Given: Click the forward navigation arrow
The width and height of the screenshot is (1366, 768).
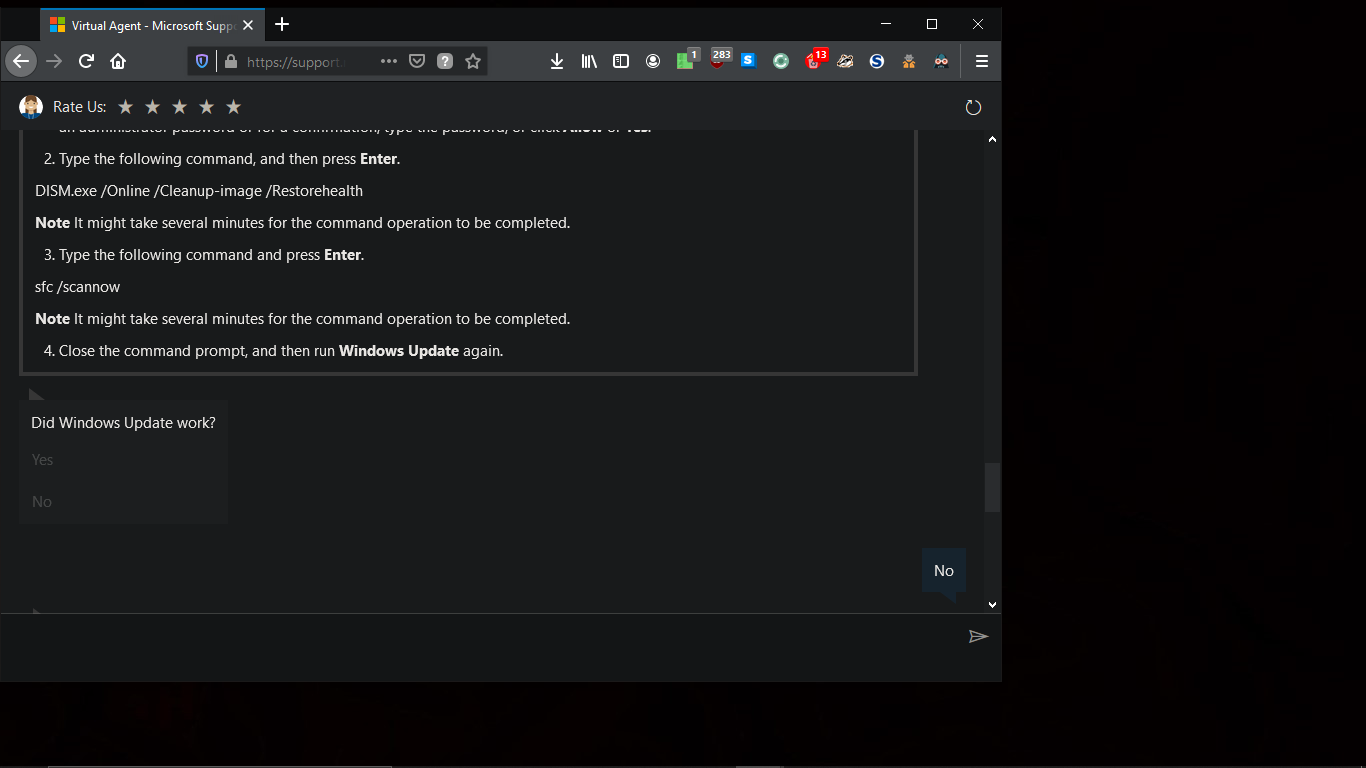Looking at the screenshot, I should 54,61.
